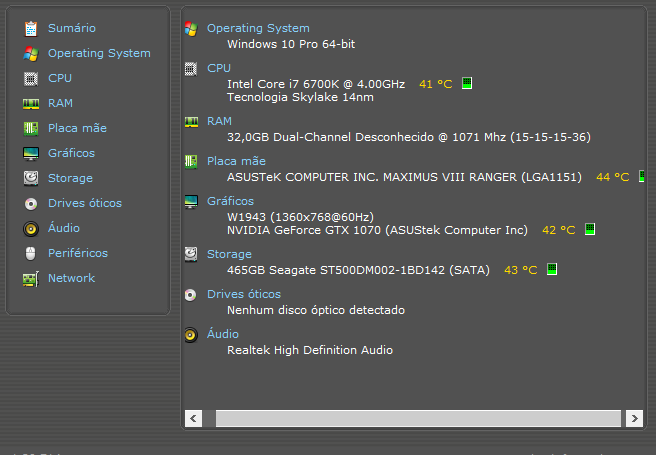
Task: Click the Drives óticos heading link in summary
Action: click(244, 294)
